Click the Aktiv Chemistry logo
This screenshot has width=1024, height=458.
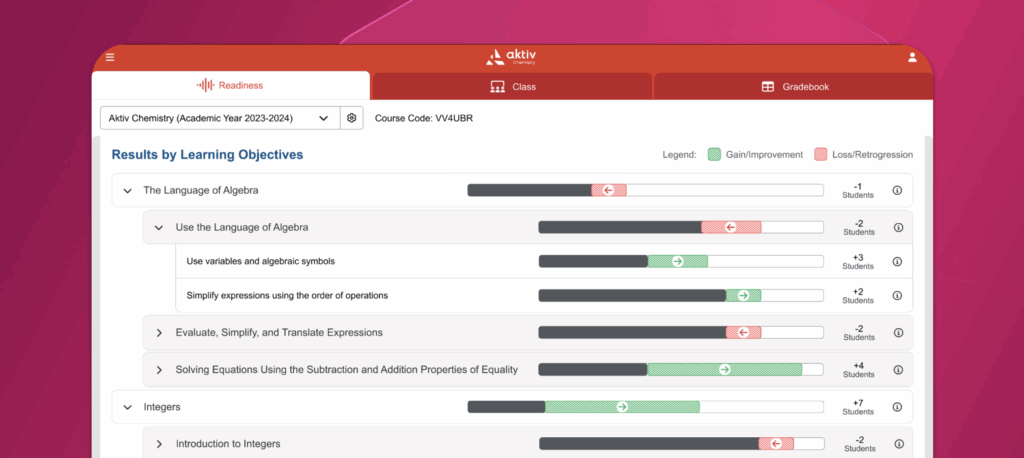pos(512,58)
